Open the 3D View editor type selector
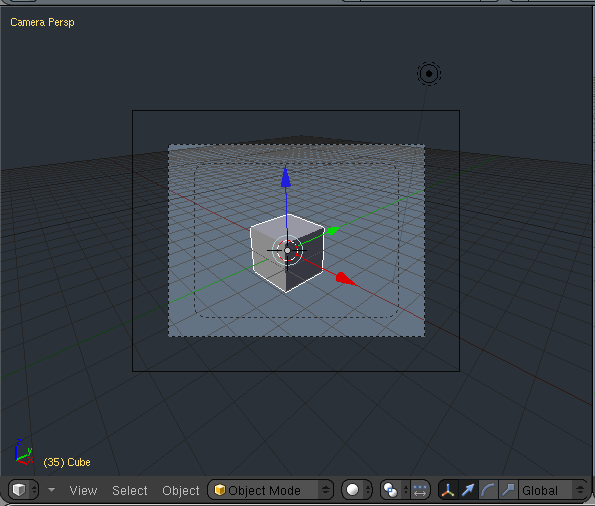The height and width of the screenshot is (506, 595). 23,490
